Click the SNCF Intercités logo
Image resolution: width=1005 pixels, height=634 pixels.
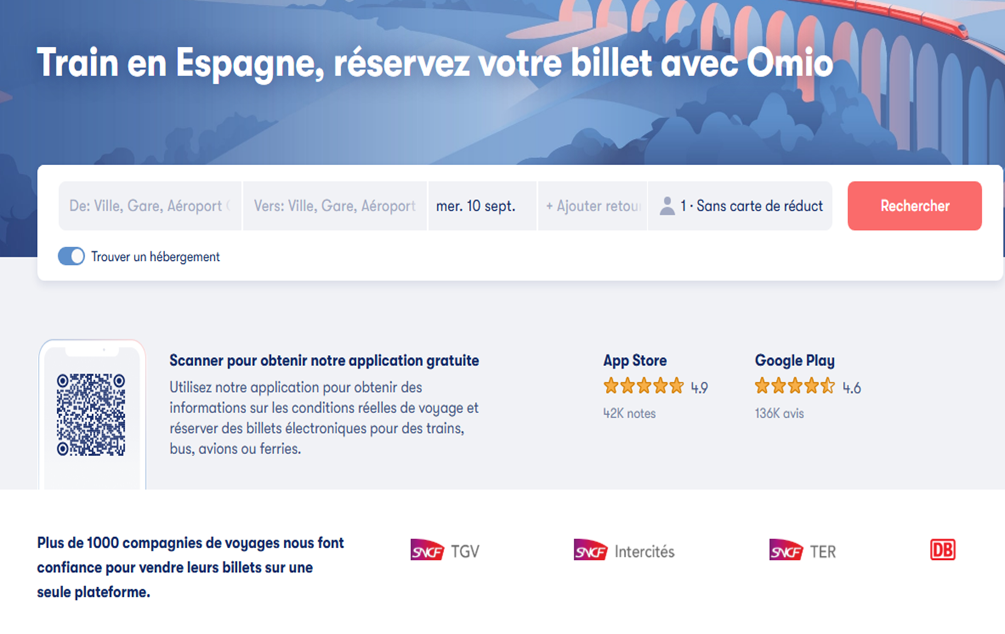pos(624,551)
